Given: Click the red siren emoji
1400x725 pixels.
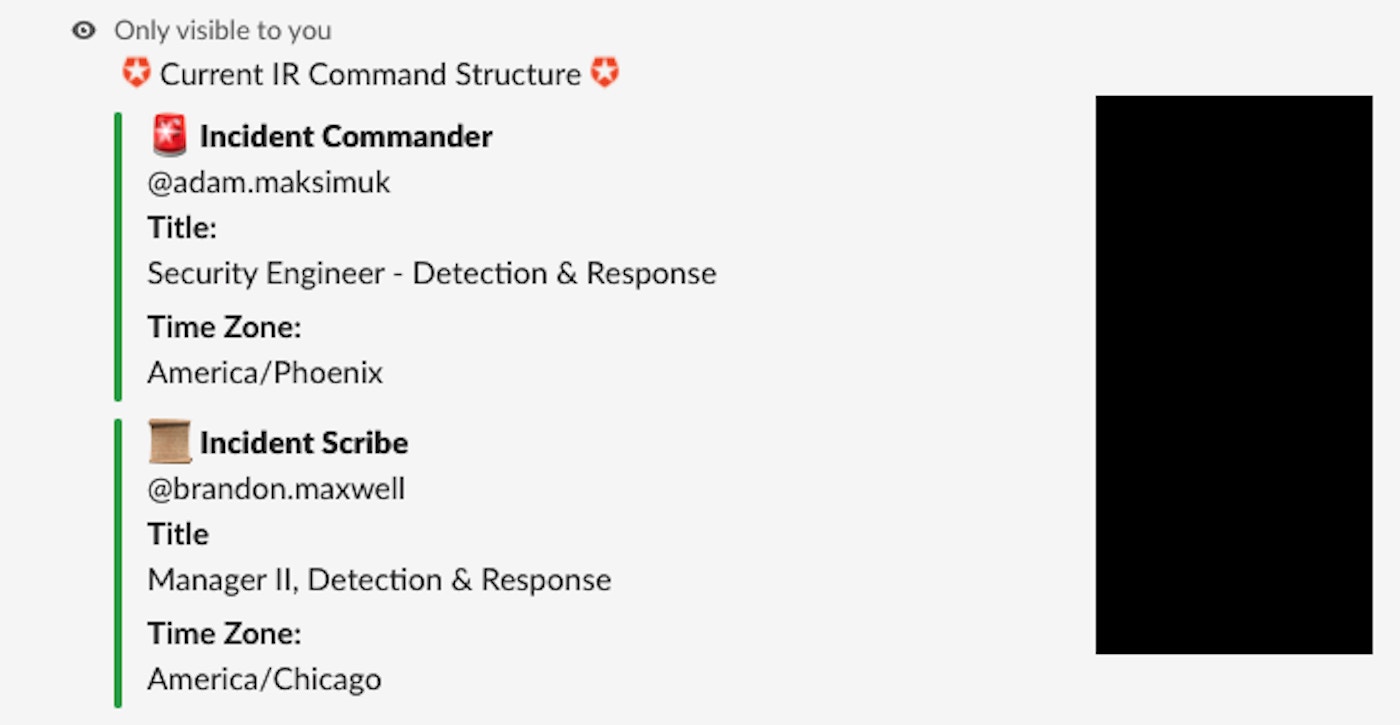Looking at the screenshot, I should click(170, 136).
